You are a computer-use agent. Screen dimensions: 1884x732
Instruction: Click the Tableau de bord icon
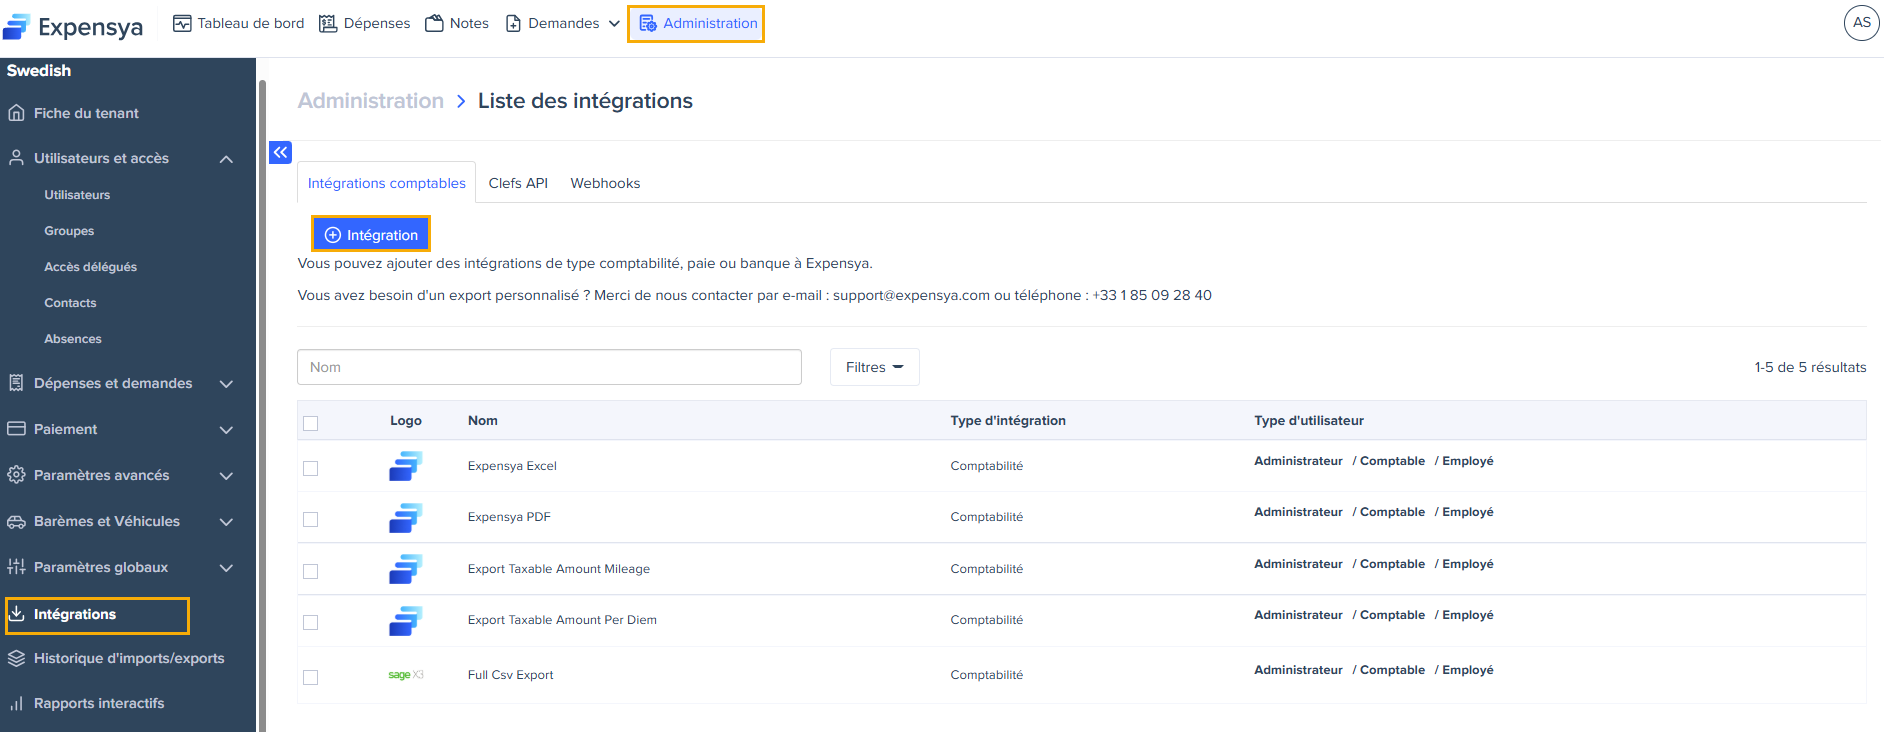(x=182, y=23)
